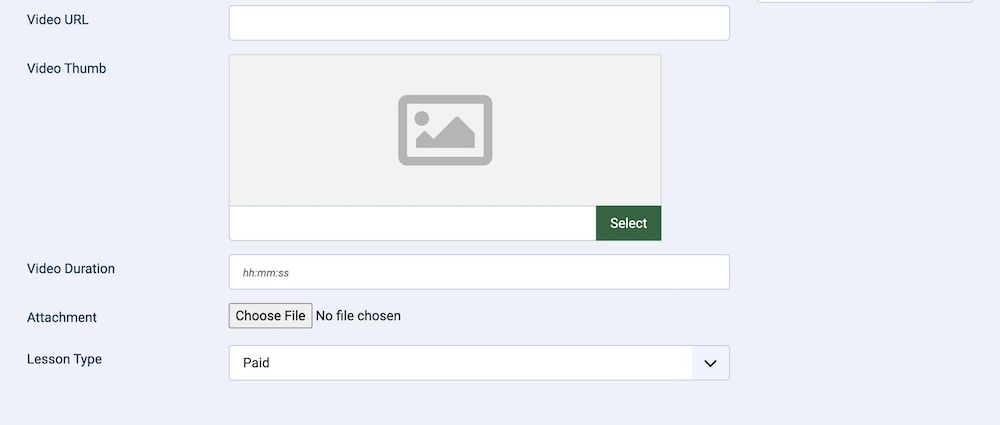
Task: Click the Video Thumb label
Action: 66,69
